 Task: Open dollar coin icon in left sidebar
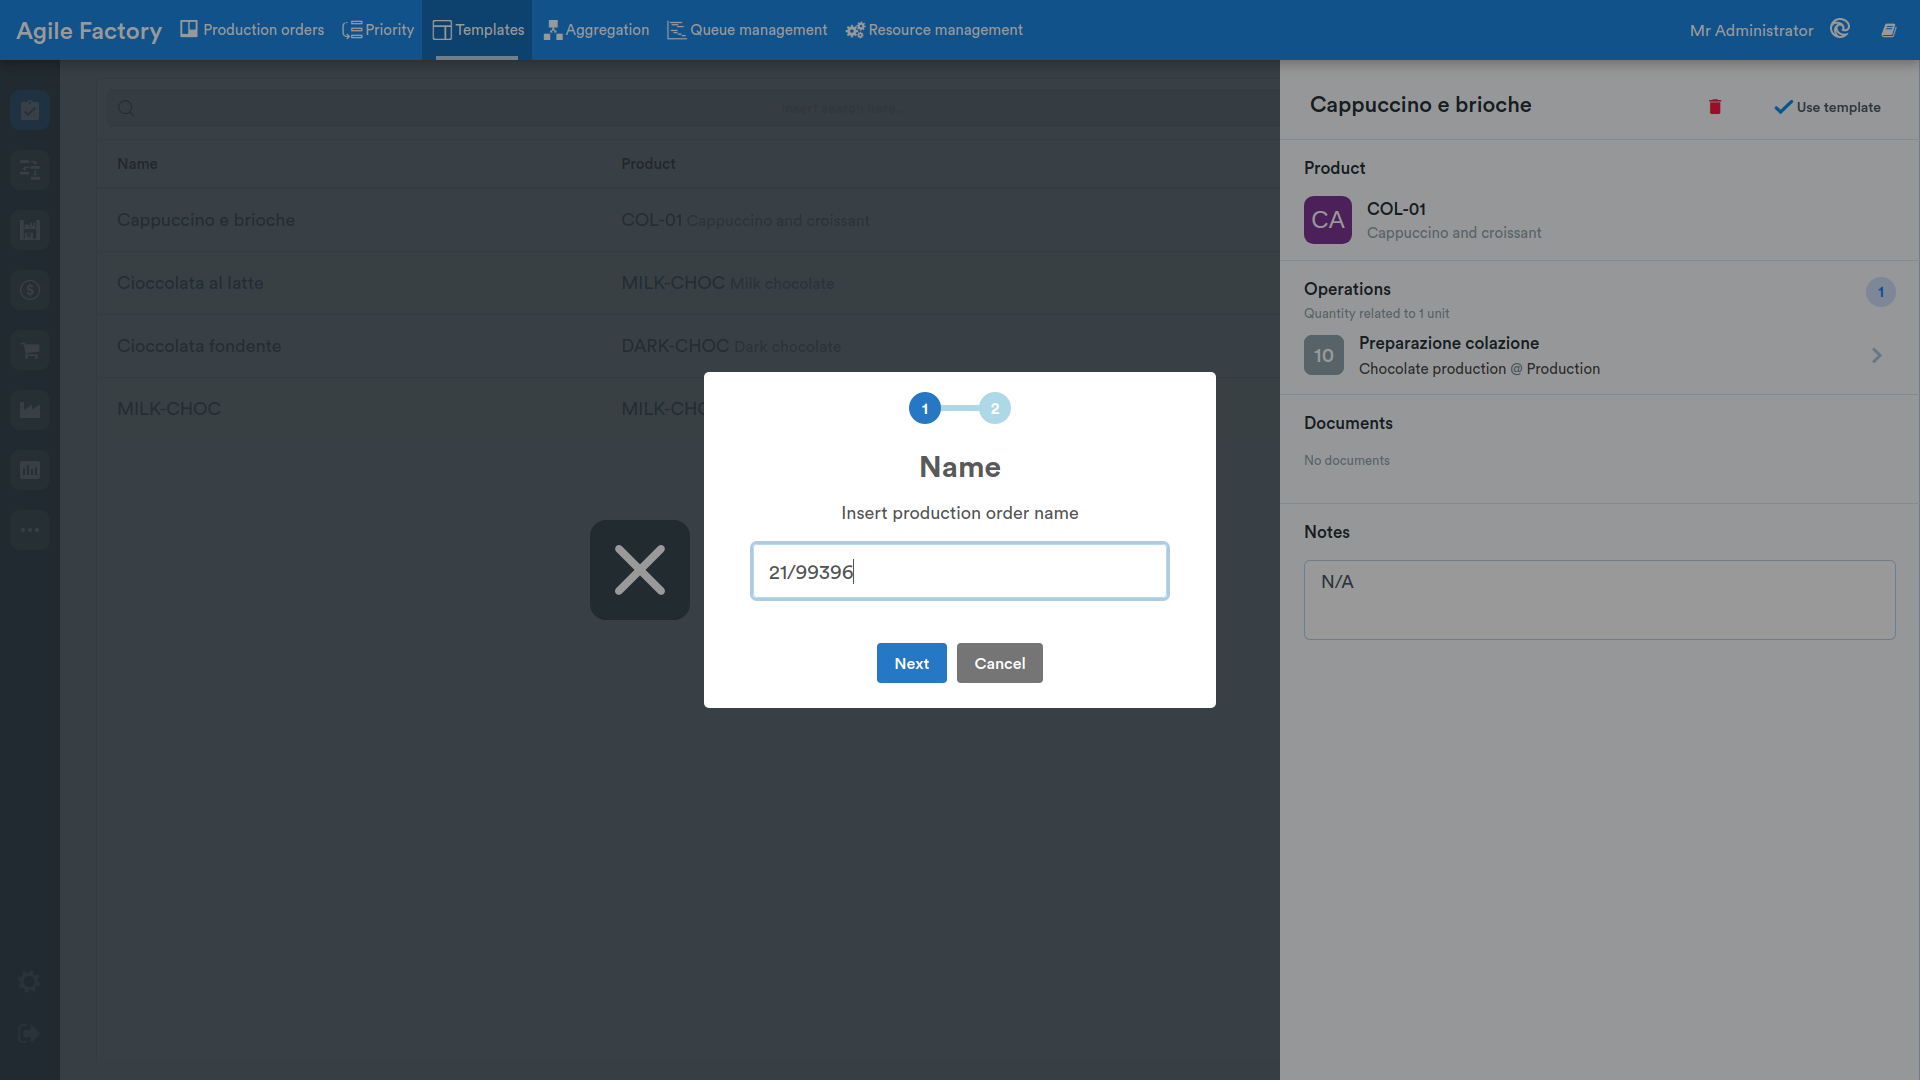30,290
